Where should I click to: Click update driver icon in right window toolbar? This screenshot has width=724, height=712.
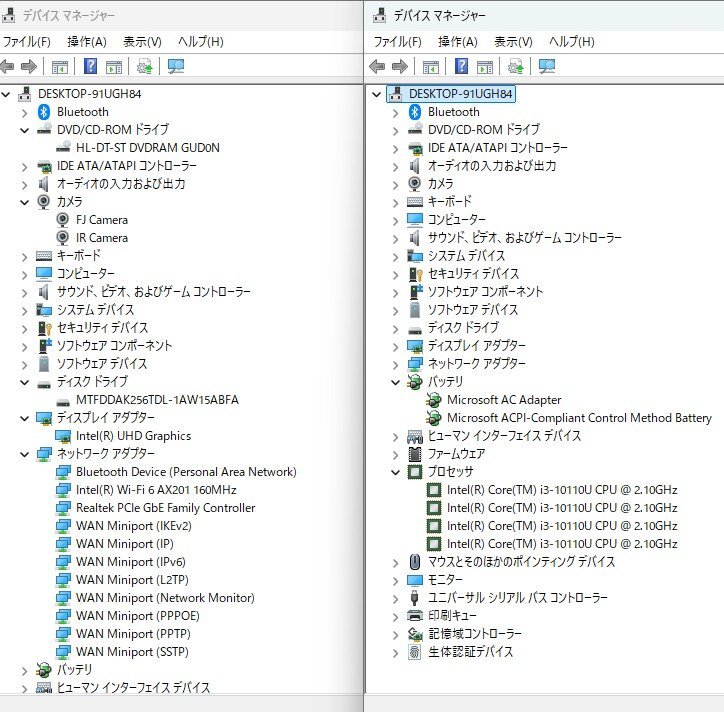click(515, 67)
